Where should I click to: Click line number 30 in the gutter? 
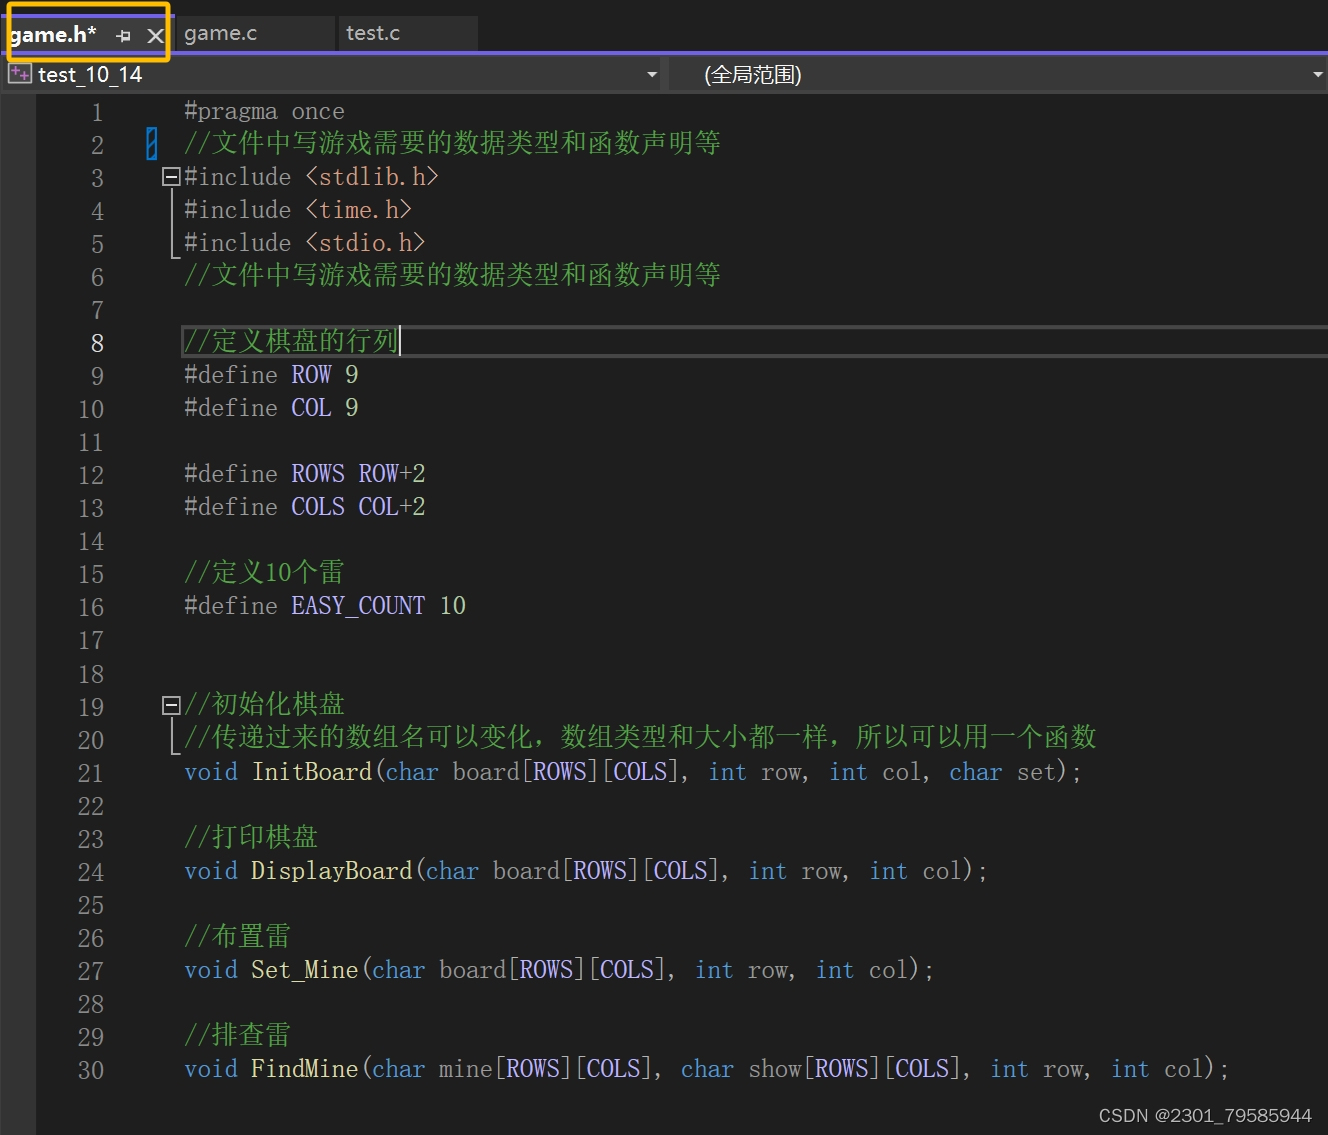click(x=91, y=1070)
